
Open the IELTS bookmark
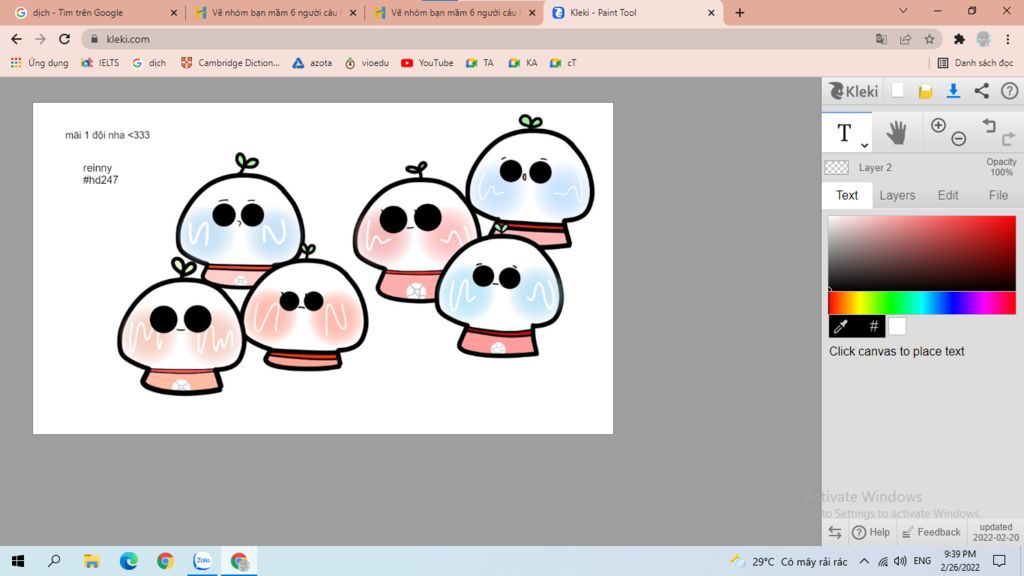[x=100, y=63]
